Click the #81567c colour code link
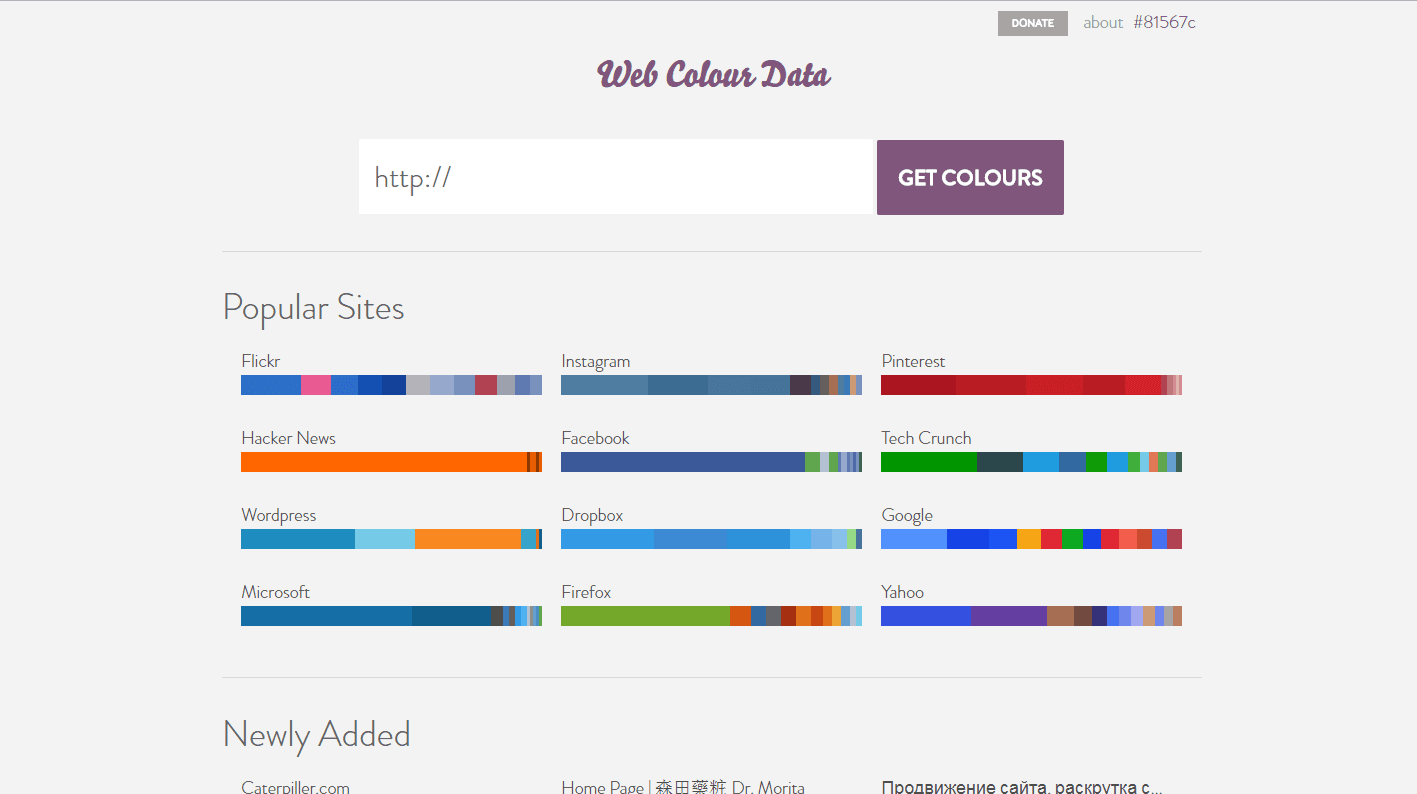This screenshot has width=1417, height=794. click(1164, 22)
